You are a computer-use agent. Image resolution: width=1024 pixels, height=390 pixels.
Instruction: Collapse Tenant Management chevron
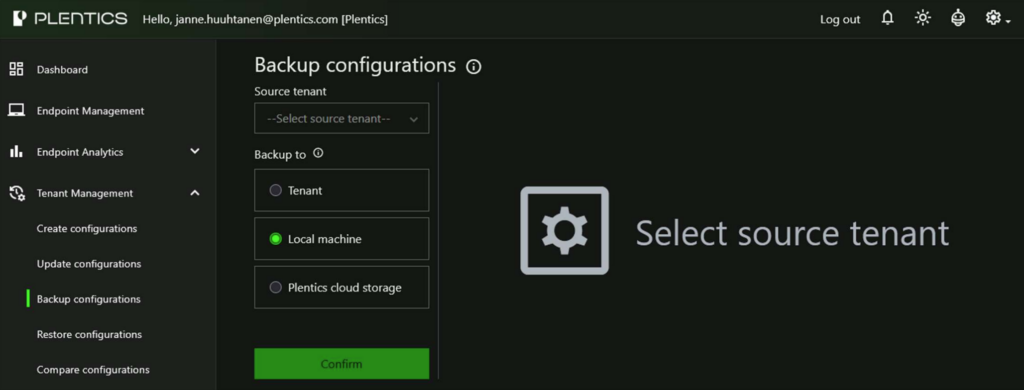[x=195, y=193]
